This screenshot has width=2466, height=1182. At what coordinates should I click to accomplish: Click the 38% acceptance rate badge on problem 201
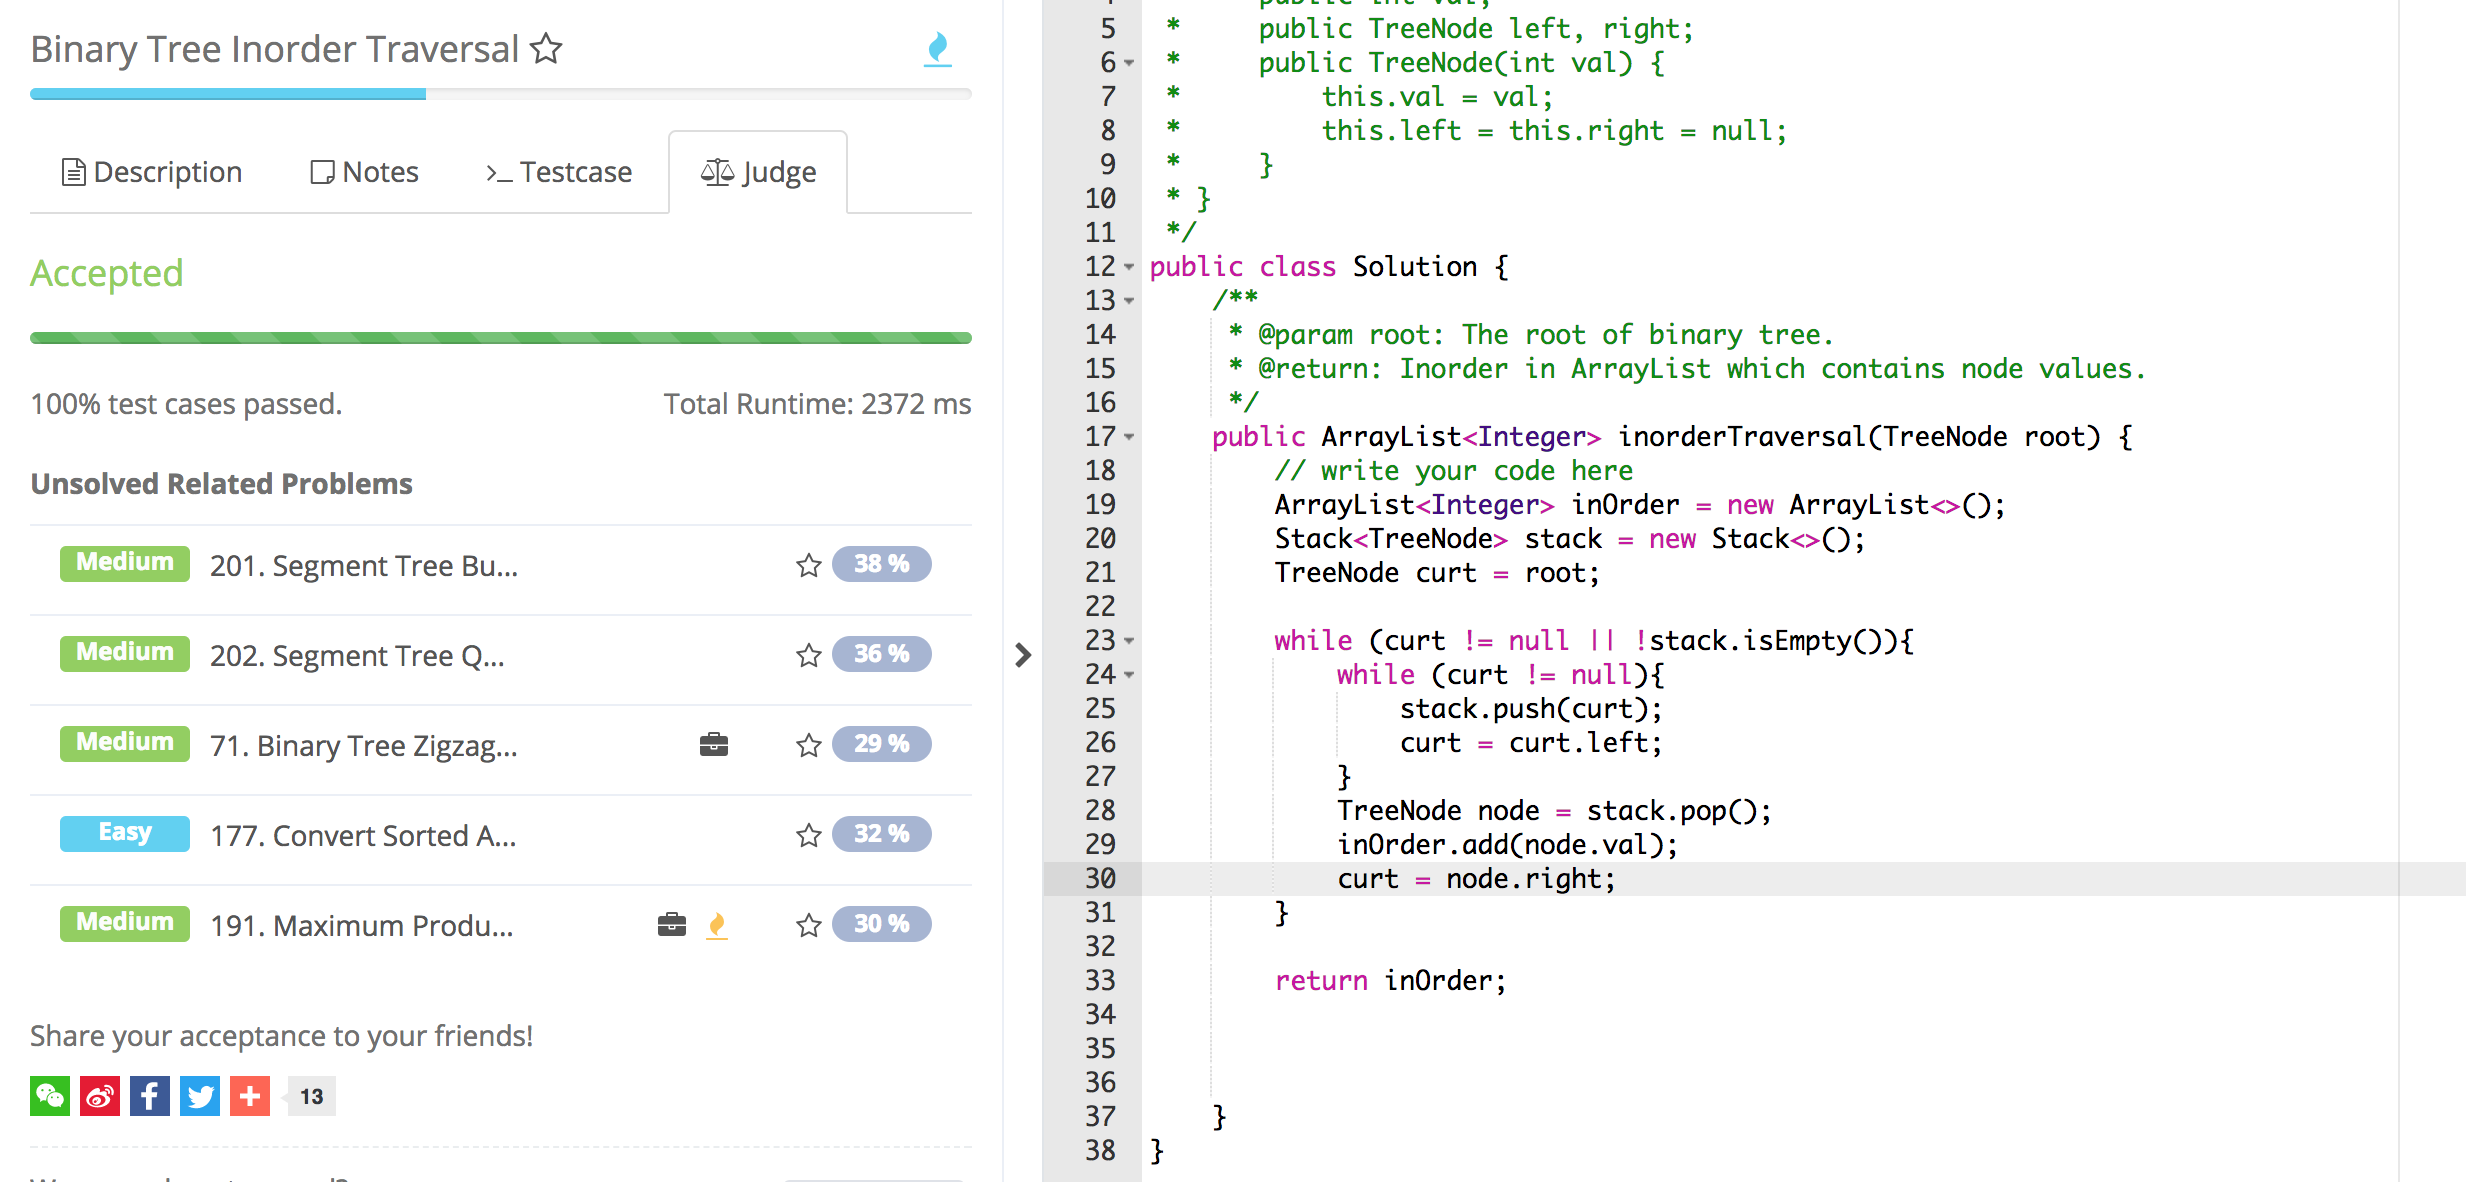[x=882, y=564]
